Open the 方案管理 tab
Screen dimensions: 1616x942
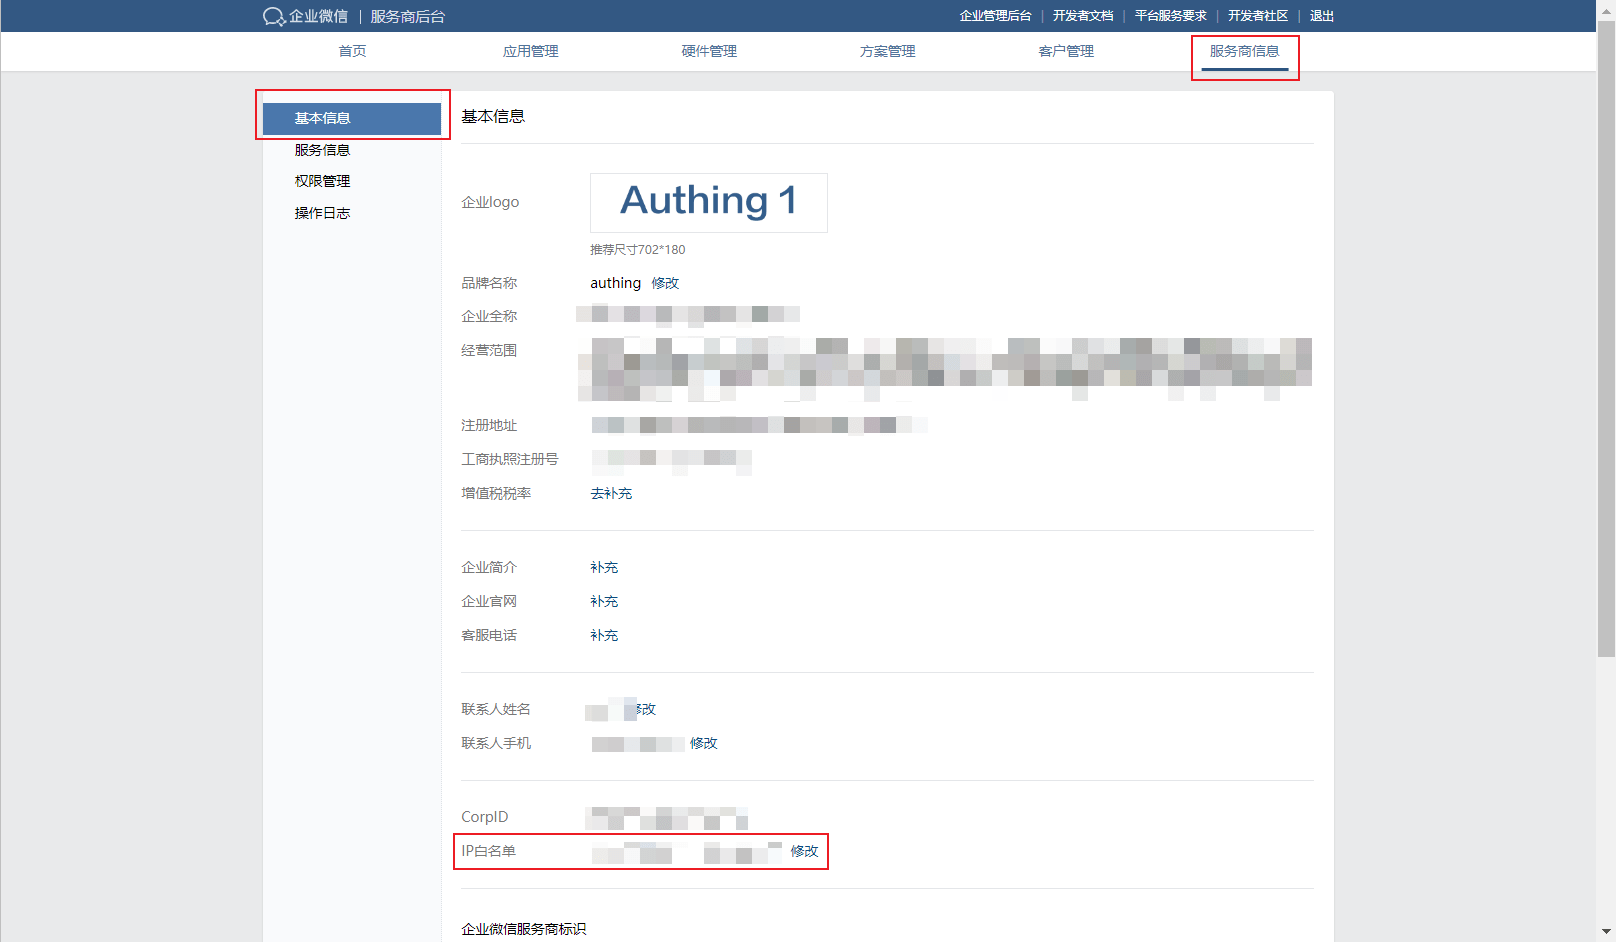(x=886, y=51)
